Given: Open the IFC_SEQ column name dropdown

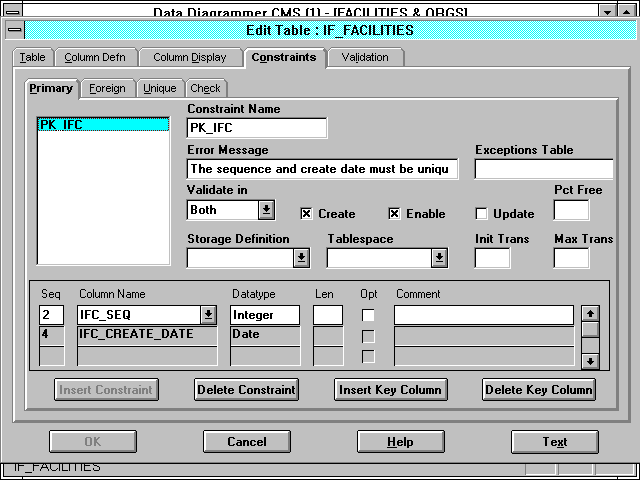Looking at the screenshot, I should pyautogui.click(x=208, y=315).
